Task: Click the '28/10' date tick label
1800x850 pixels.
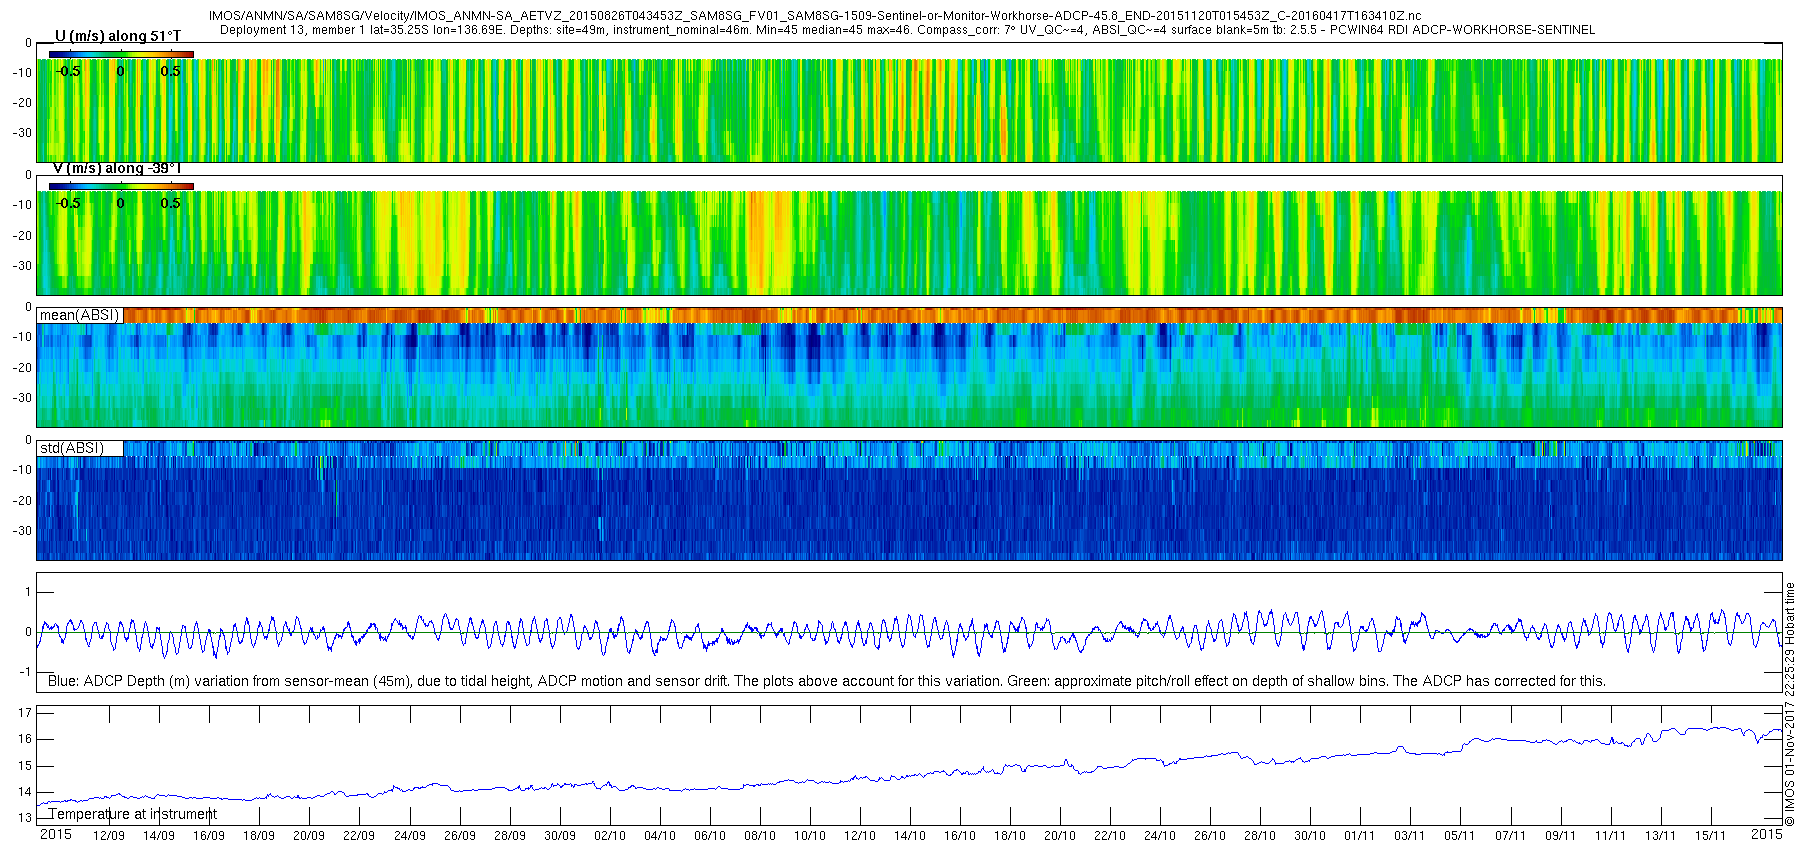Action: tap(1260, 836)
